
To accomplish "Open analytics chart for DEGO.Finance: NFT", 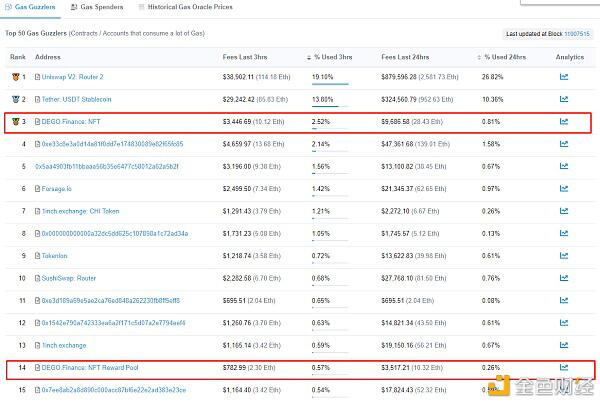I will click(564, 122).
